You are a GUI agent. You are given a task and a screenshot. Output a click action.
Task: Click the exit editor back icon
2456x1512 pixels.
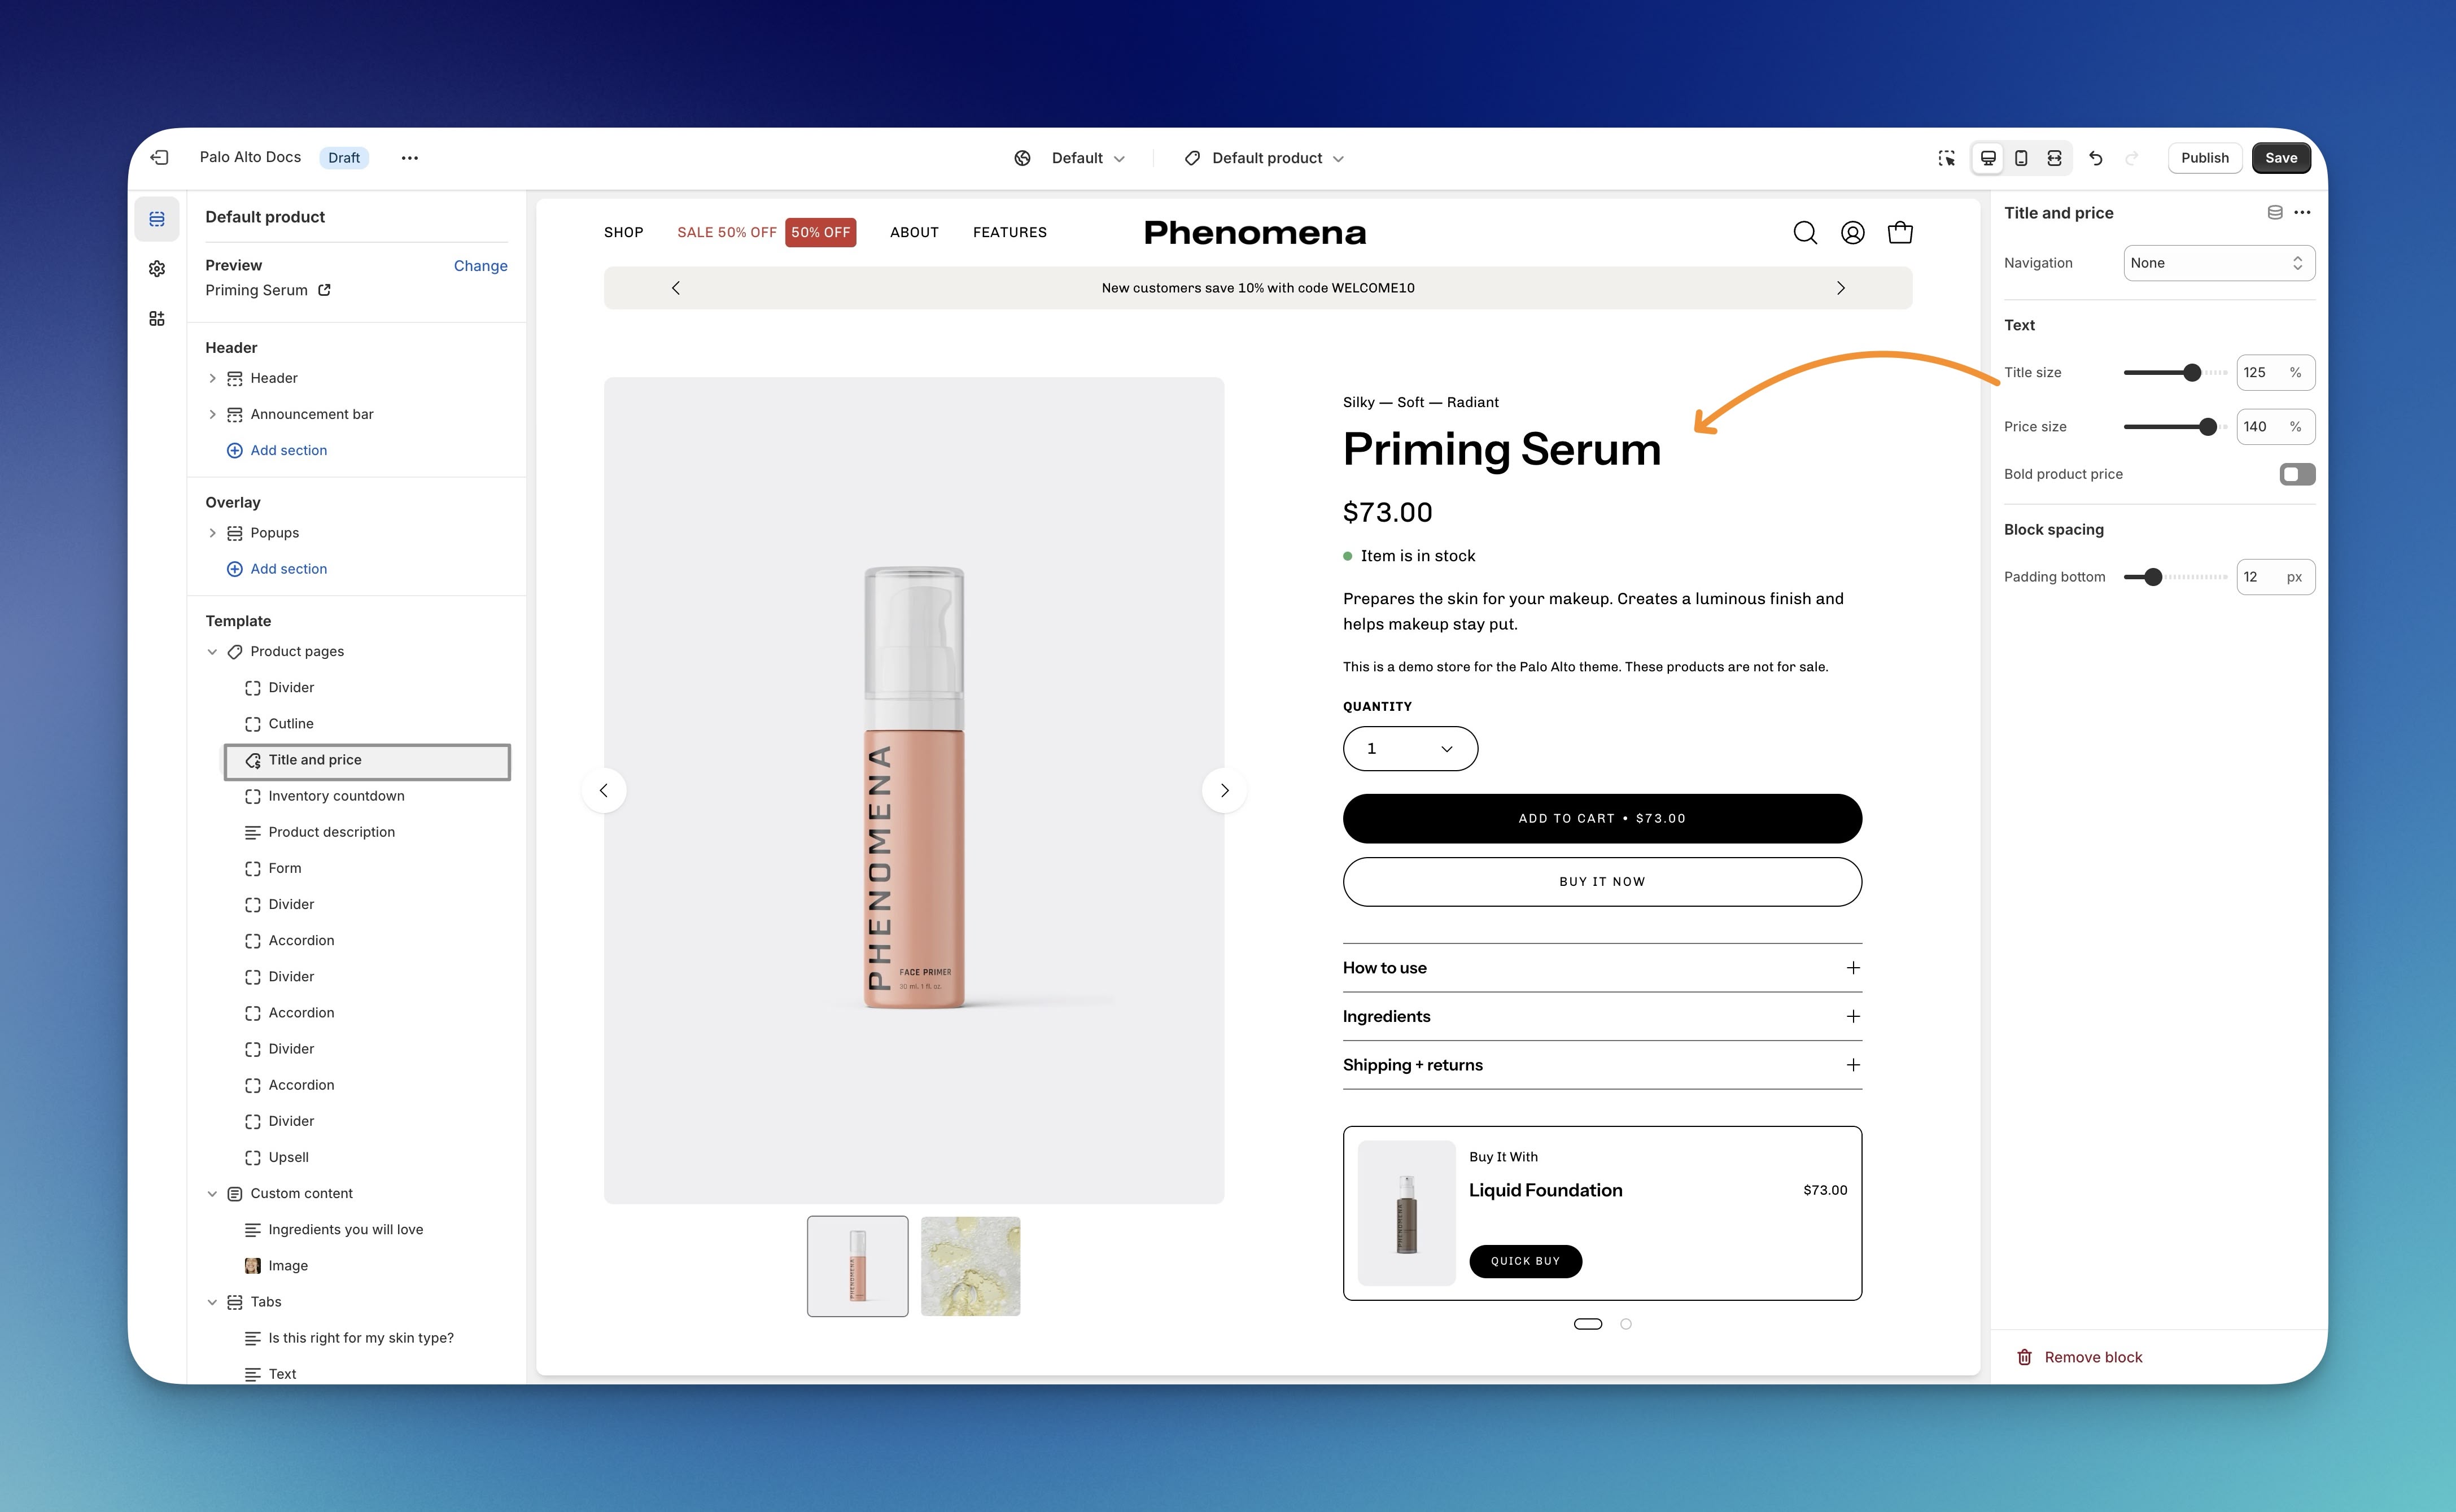(160, 158)
